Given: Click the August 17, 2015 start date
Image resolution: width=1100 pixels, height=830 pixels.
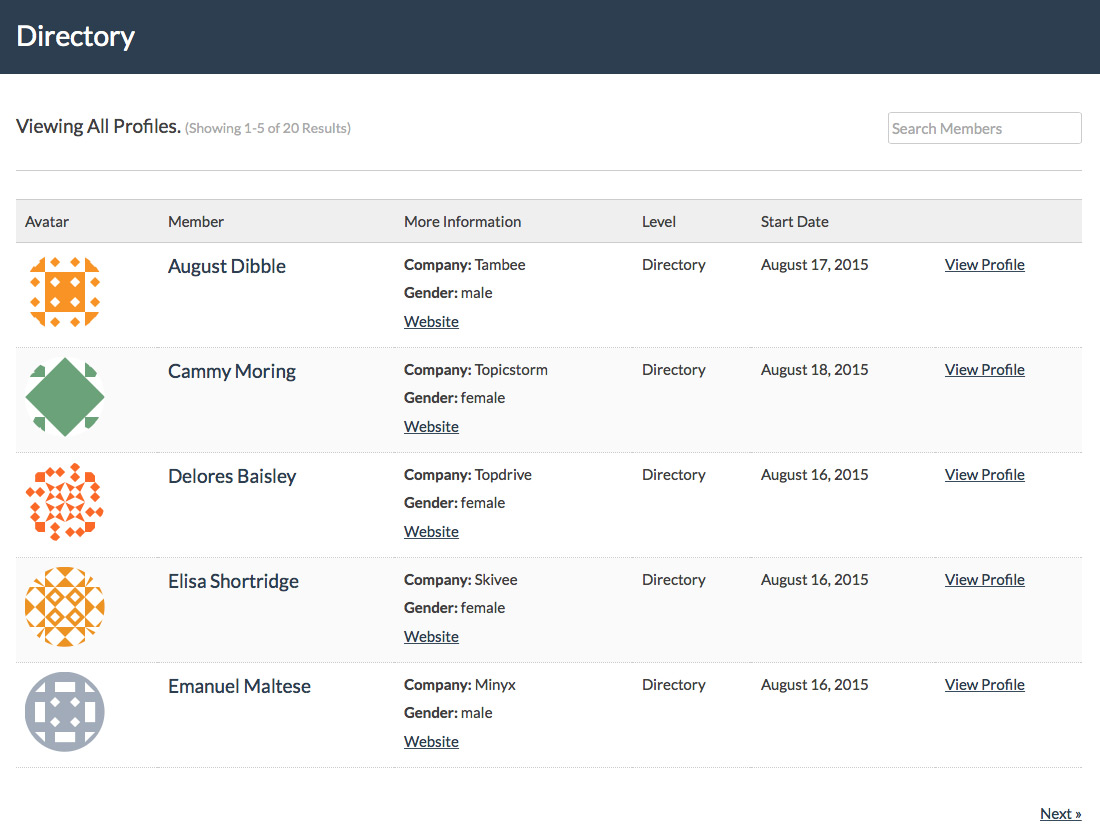Looking at the screenshot, I should pyautogui.click(x=814, y=265).
